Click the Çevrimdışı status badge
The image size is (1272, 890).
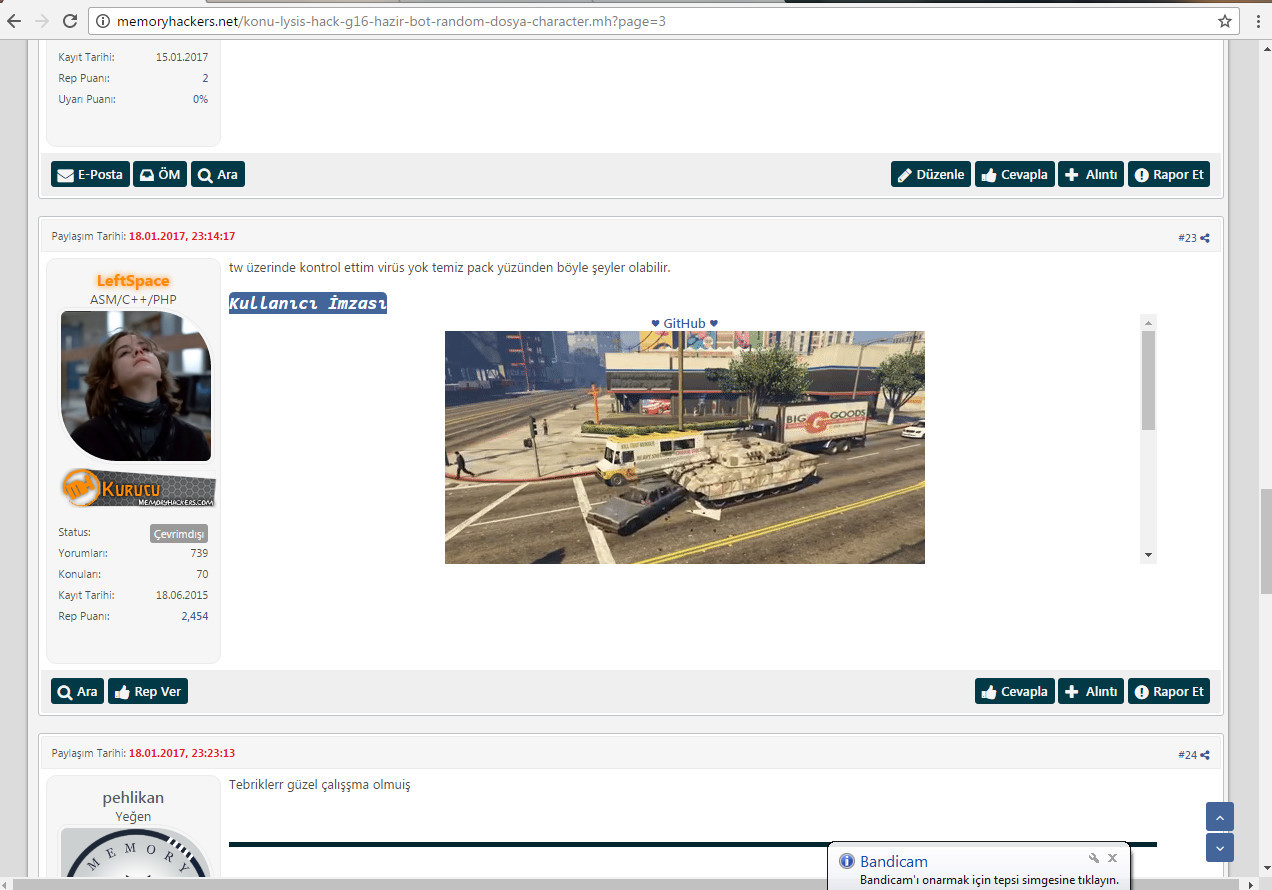coord(179,534)
